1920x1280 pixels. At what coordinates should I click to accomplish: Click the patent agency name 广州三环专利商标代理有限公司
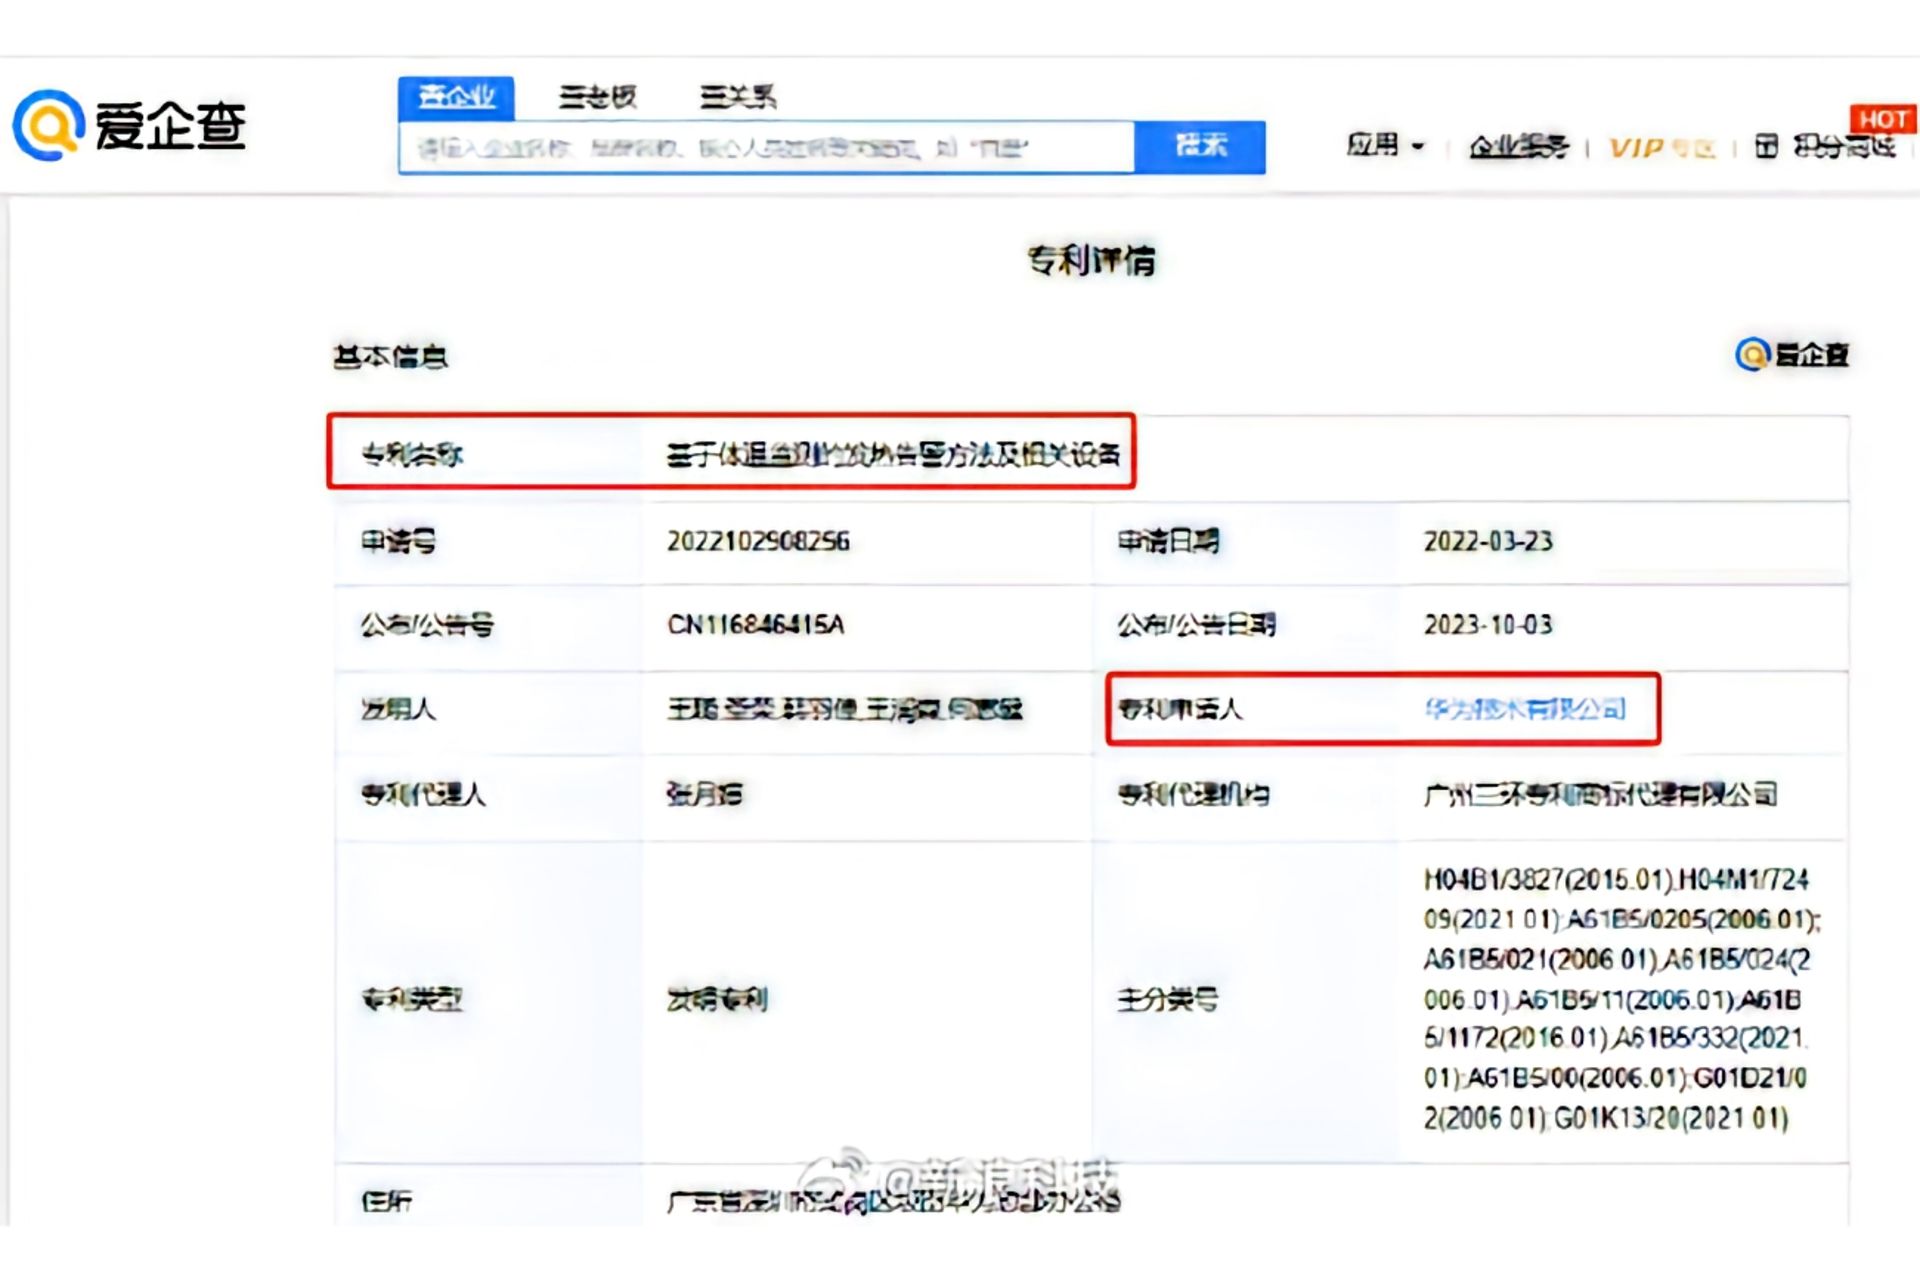(x=1600, y=795)
